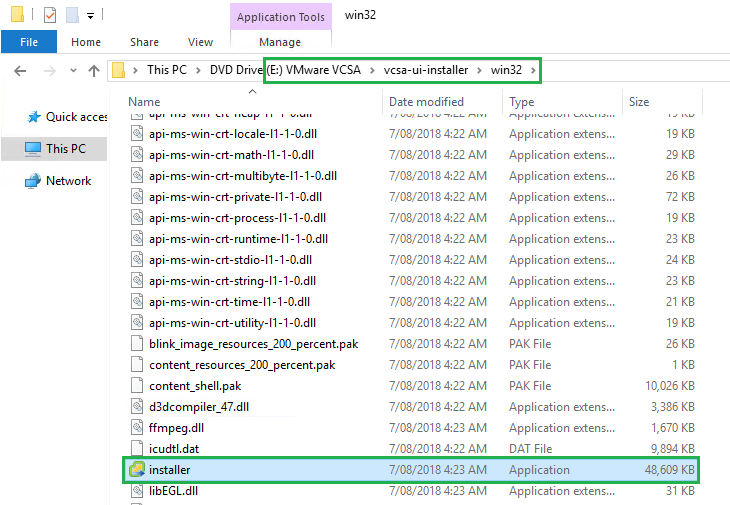Select the content_shell.pak file
This screenshot has height=505, width=730.
(x=195, y=386)
